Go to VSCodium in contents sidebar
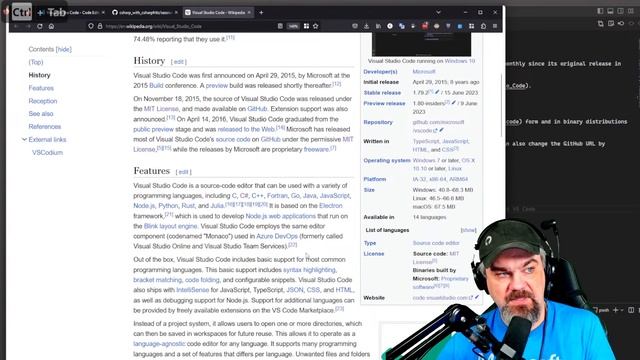The height and width of the screenshot is (360, 640). point(47,153)
